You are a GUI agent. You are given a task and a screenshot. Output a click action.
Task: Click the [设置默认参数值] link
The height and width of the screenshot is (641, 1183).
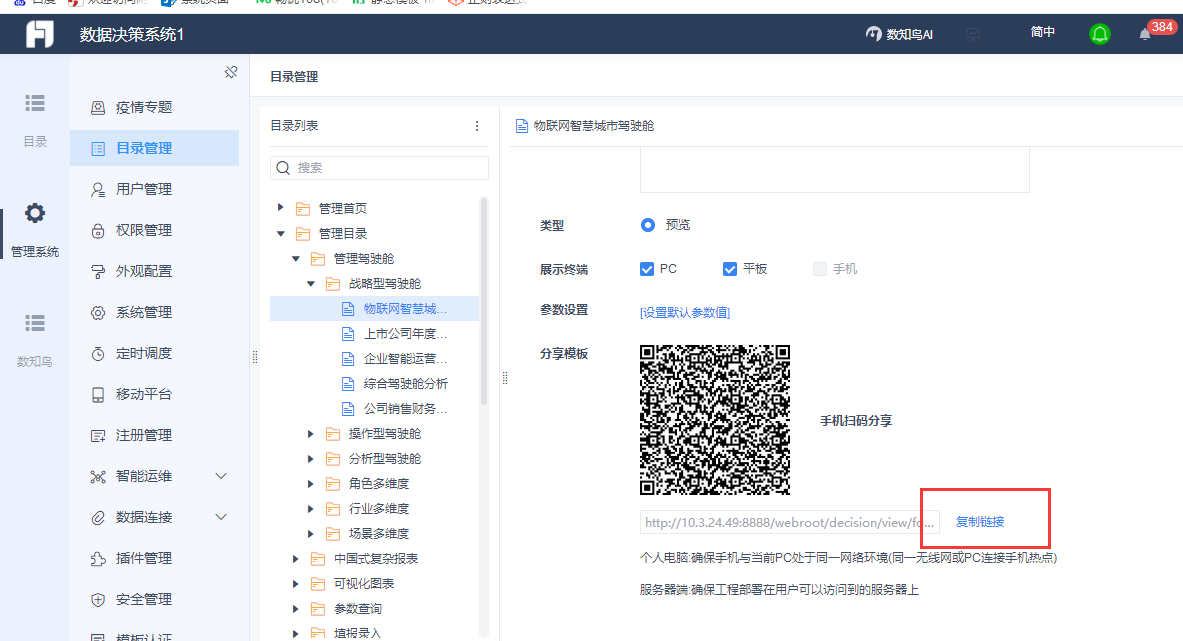(x=685, y=312)
